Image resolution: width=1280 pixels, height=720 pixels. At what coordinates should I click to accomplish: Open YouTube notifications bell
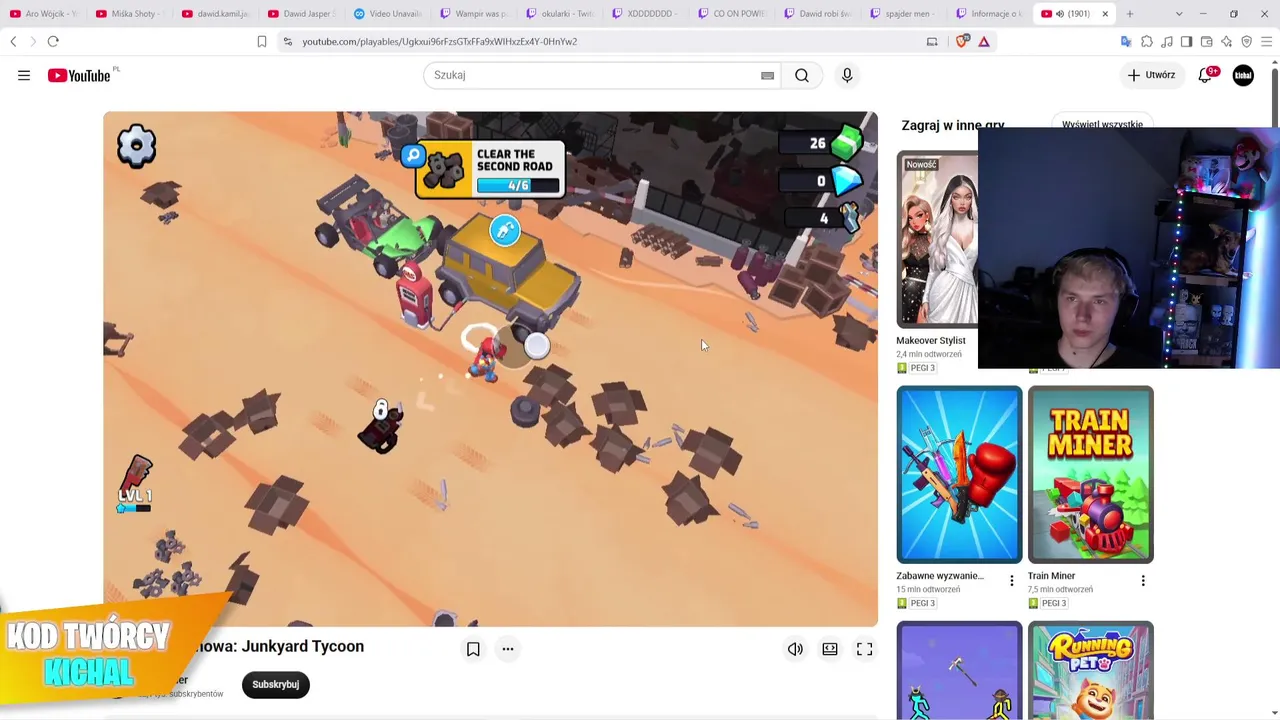1206,75
